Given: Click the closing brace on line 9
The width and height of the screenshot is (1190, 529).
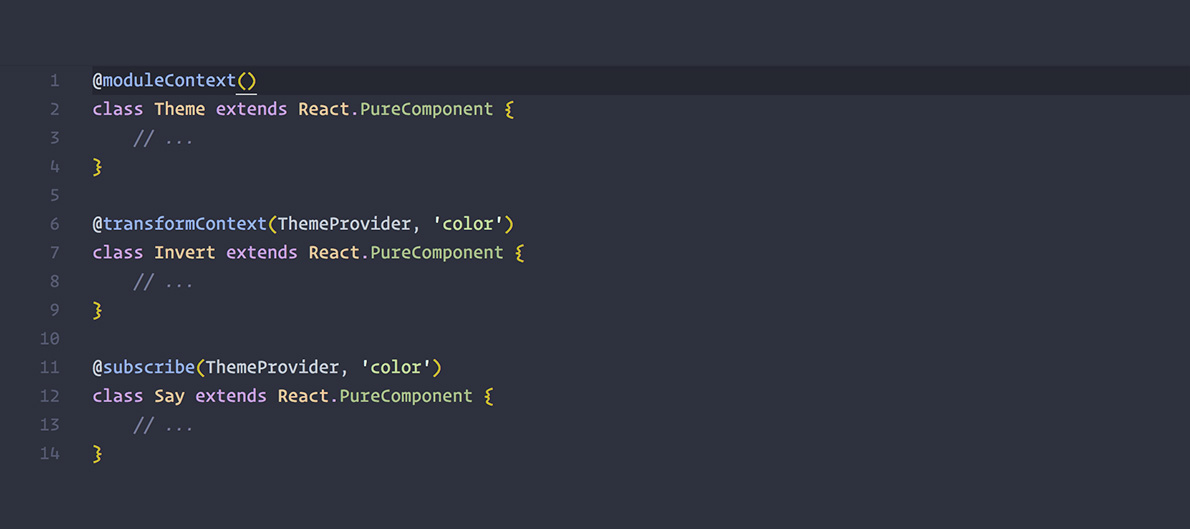Looking at the screenshot, I should [x=98, y=310].
